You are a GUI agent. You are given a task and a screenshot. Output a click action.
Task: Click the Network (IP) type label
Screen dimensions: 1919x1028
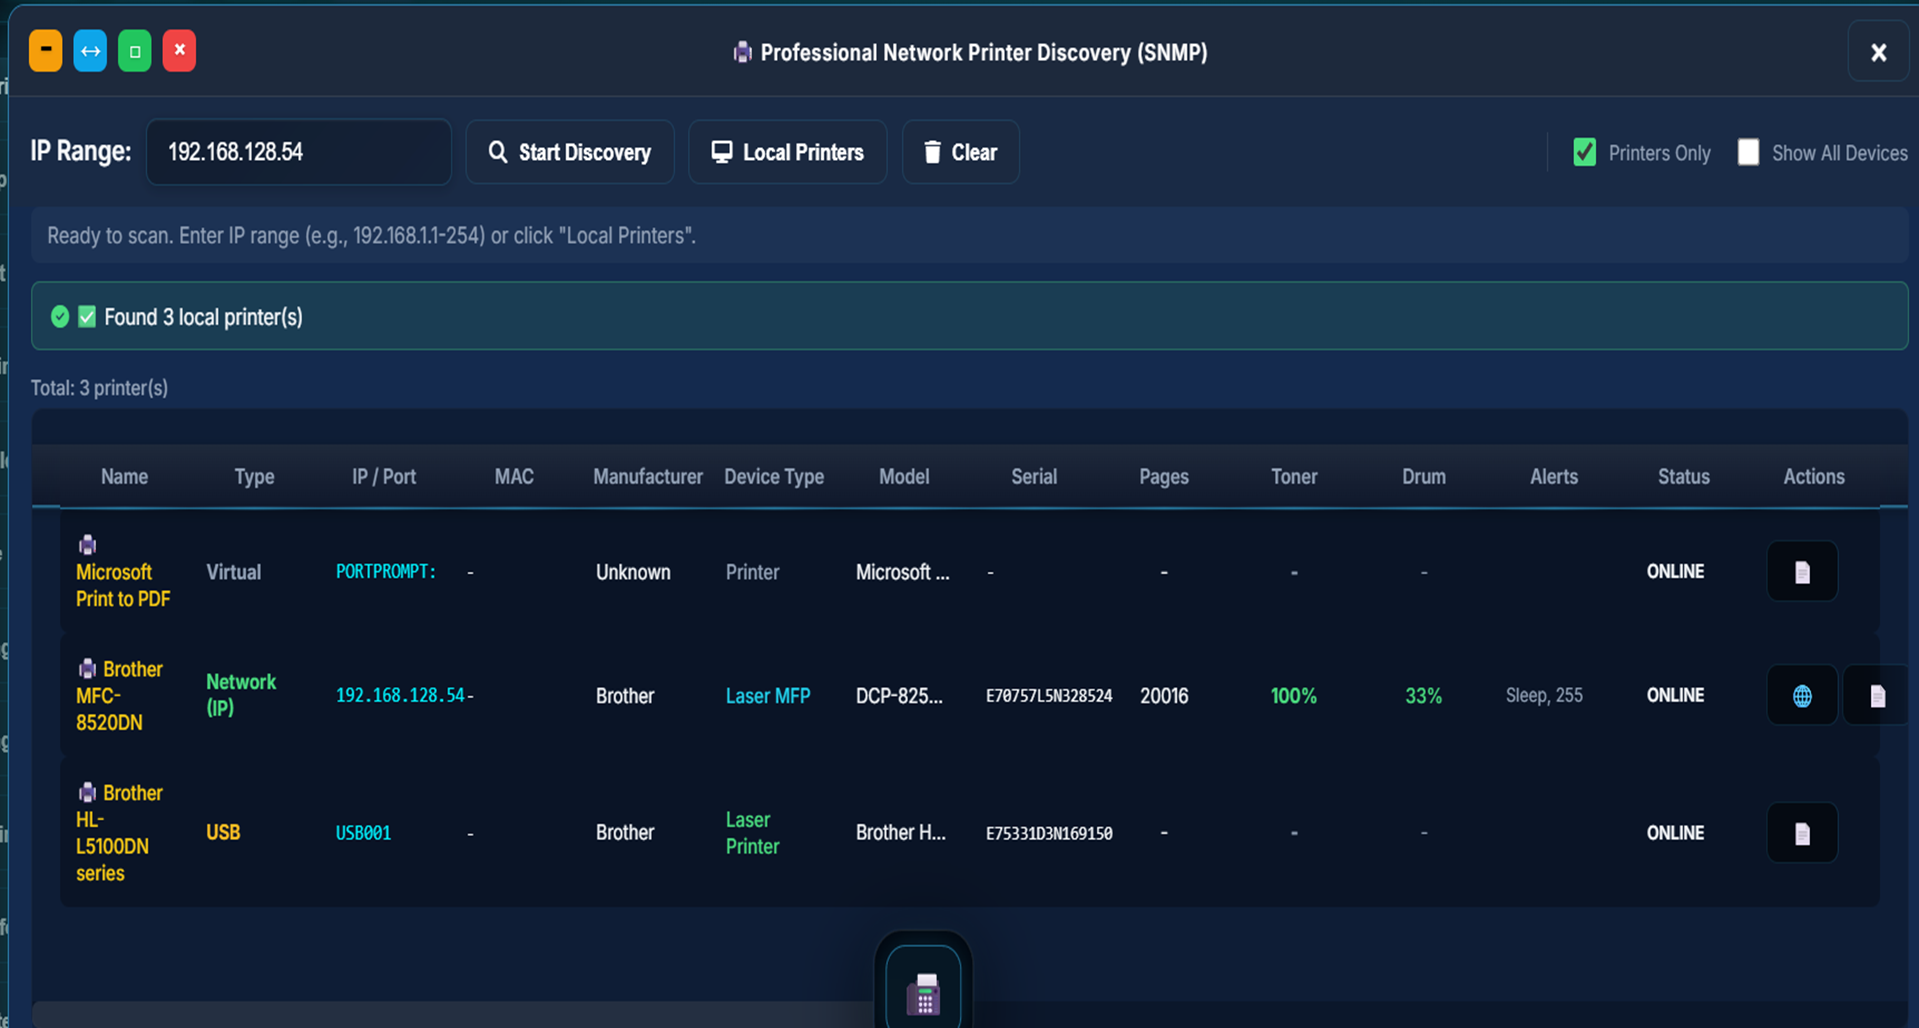tap(241, 695)
